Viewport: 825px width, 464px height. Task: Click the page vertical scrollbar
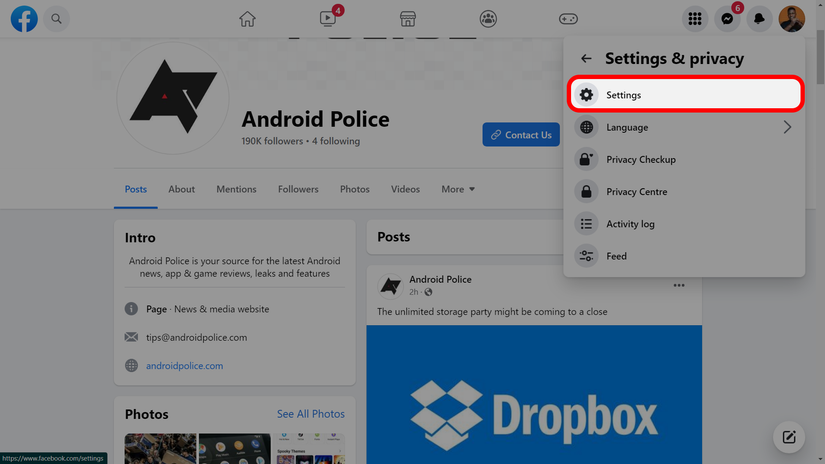(x=820, y=57)
